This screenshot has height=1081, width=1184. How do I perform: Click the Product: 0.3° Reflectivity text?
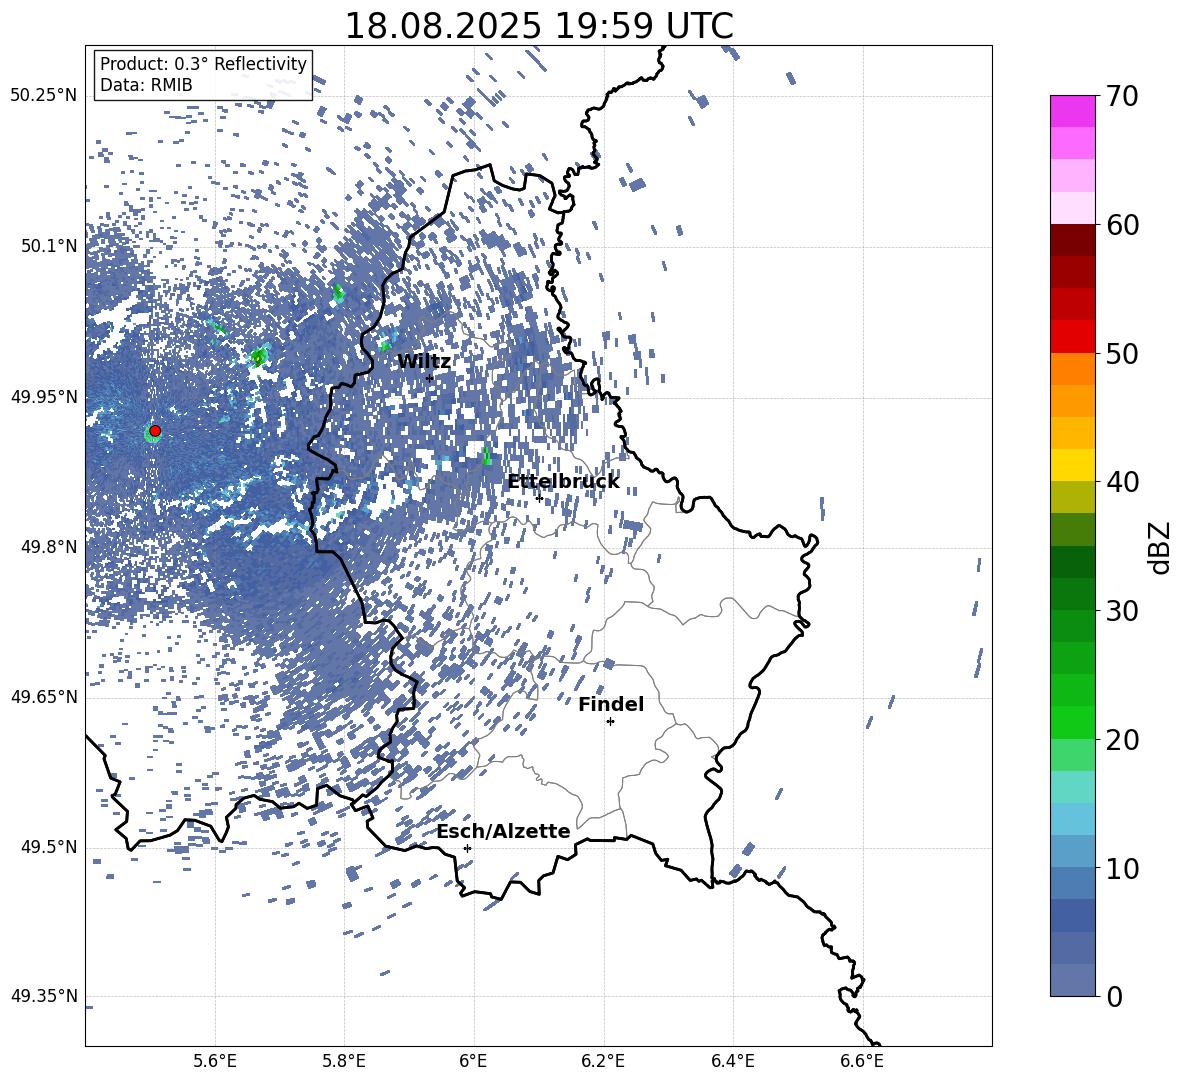(203, 64)
